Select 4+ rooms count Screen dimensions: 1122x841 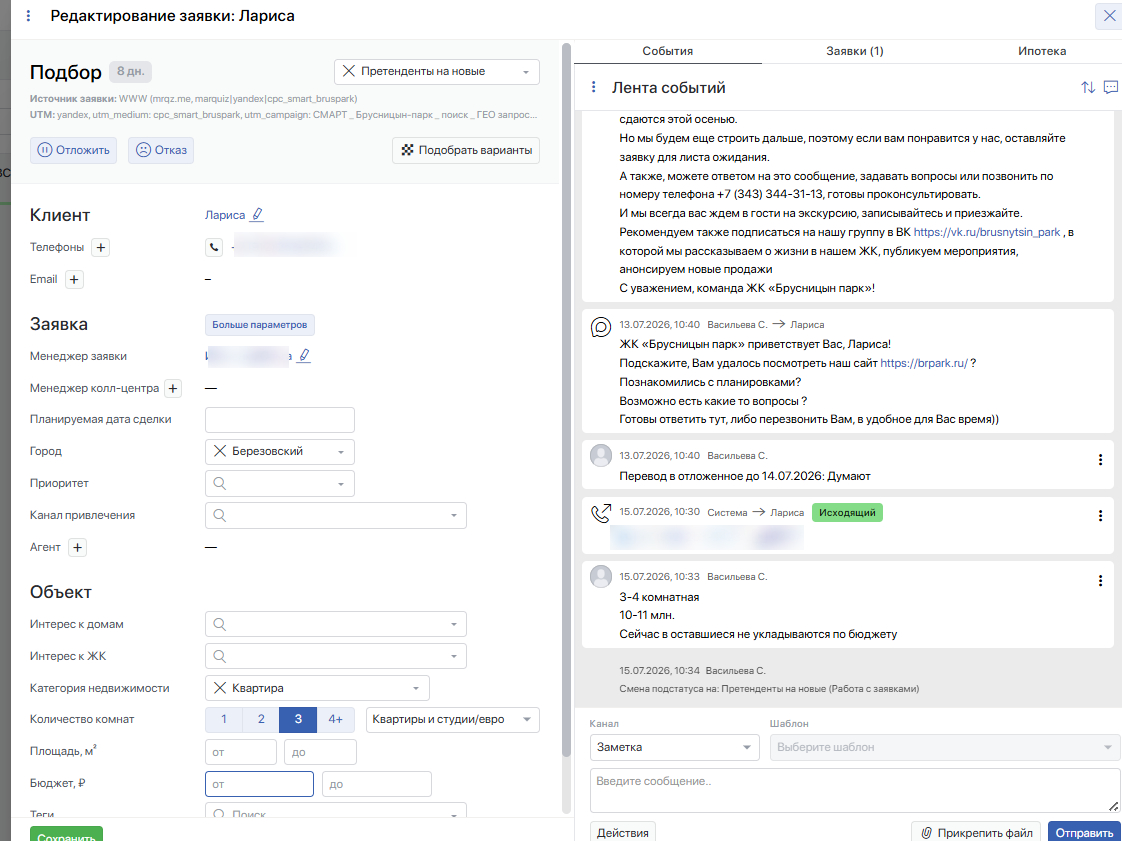click(336, 719)
